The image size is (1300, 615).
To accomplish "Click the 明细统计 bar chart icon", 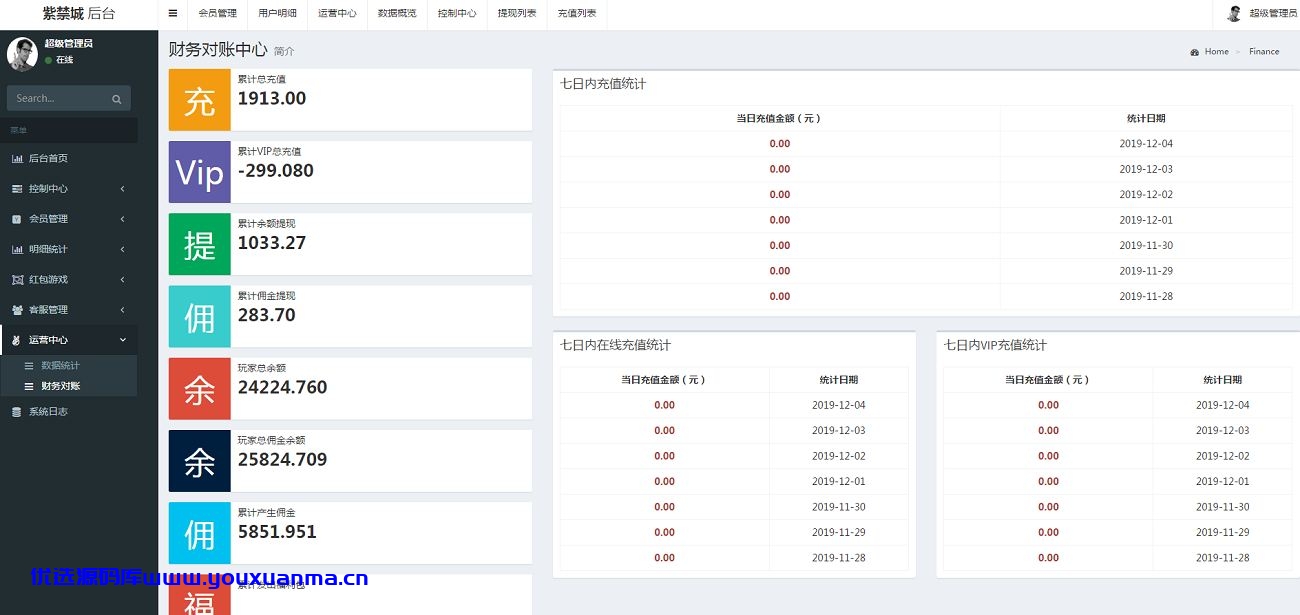I will coord(17,249).
